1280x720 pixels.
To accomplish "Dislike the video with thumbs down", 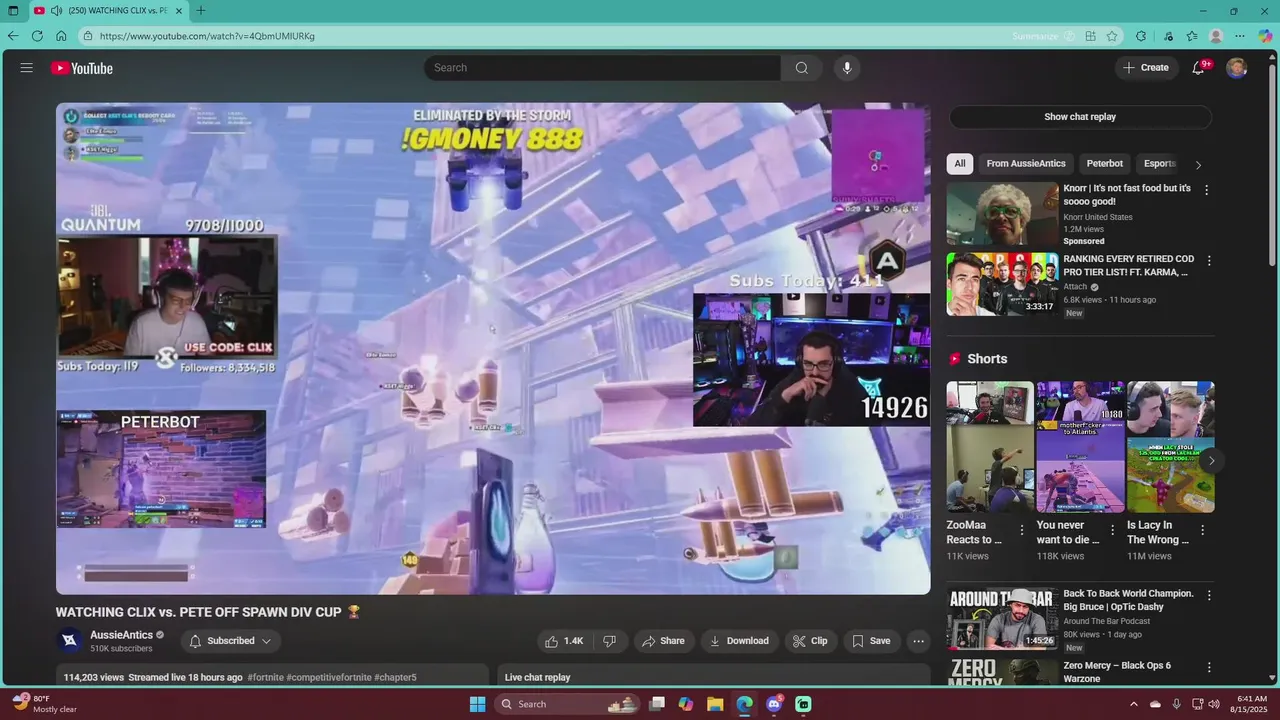I will coord(609,641).
